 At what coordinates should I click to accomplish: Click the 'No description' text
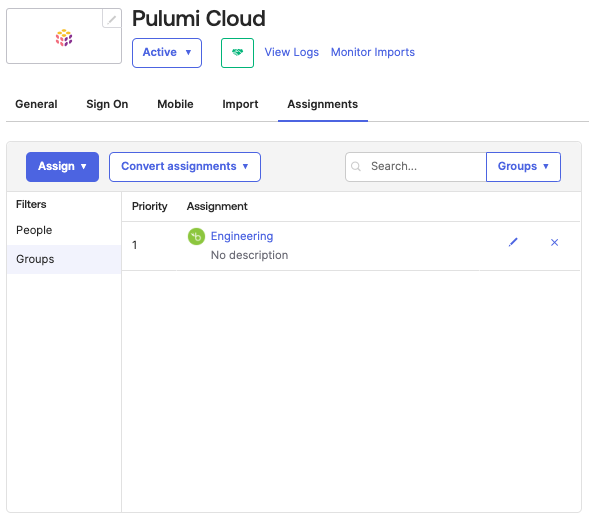(x=249, y=255)
